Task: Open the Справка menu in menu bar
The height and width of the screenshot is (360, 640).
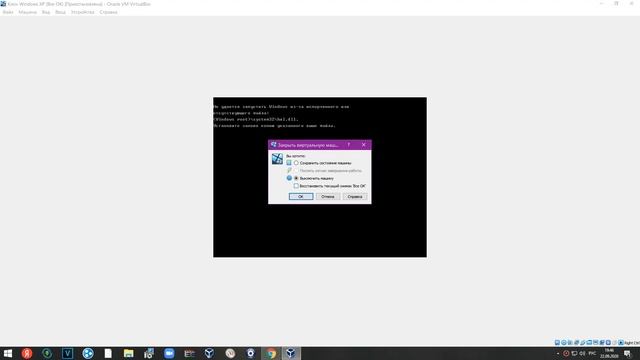Action: pos(108,12)
